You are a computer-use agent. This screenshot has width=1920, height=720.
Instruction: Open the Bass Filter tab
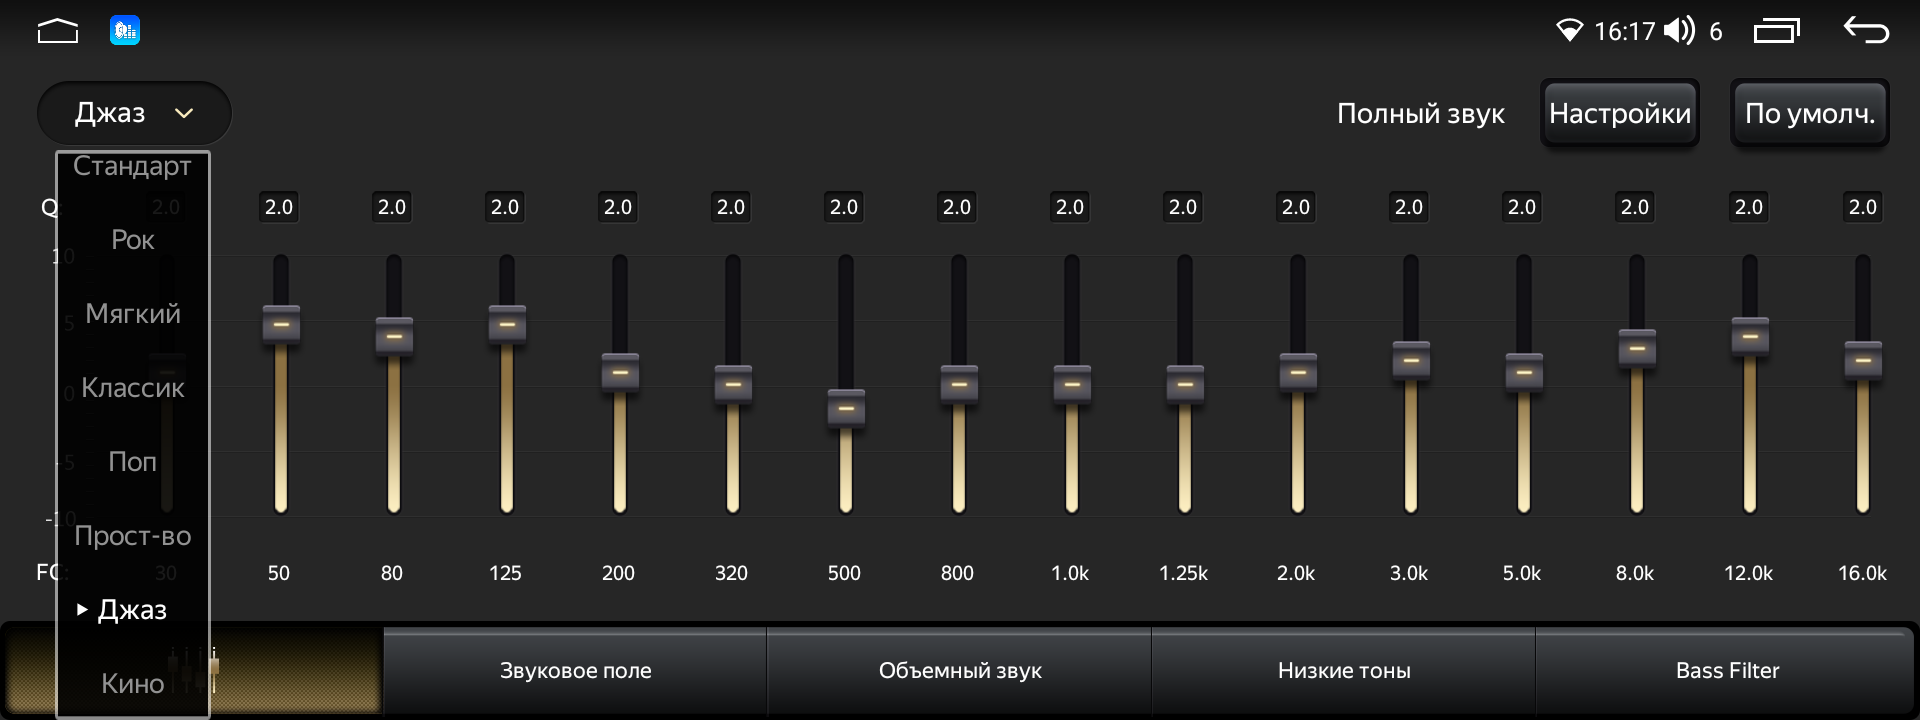(1727, 671)
